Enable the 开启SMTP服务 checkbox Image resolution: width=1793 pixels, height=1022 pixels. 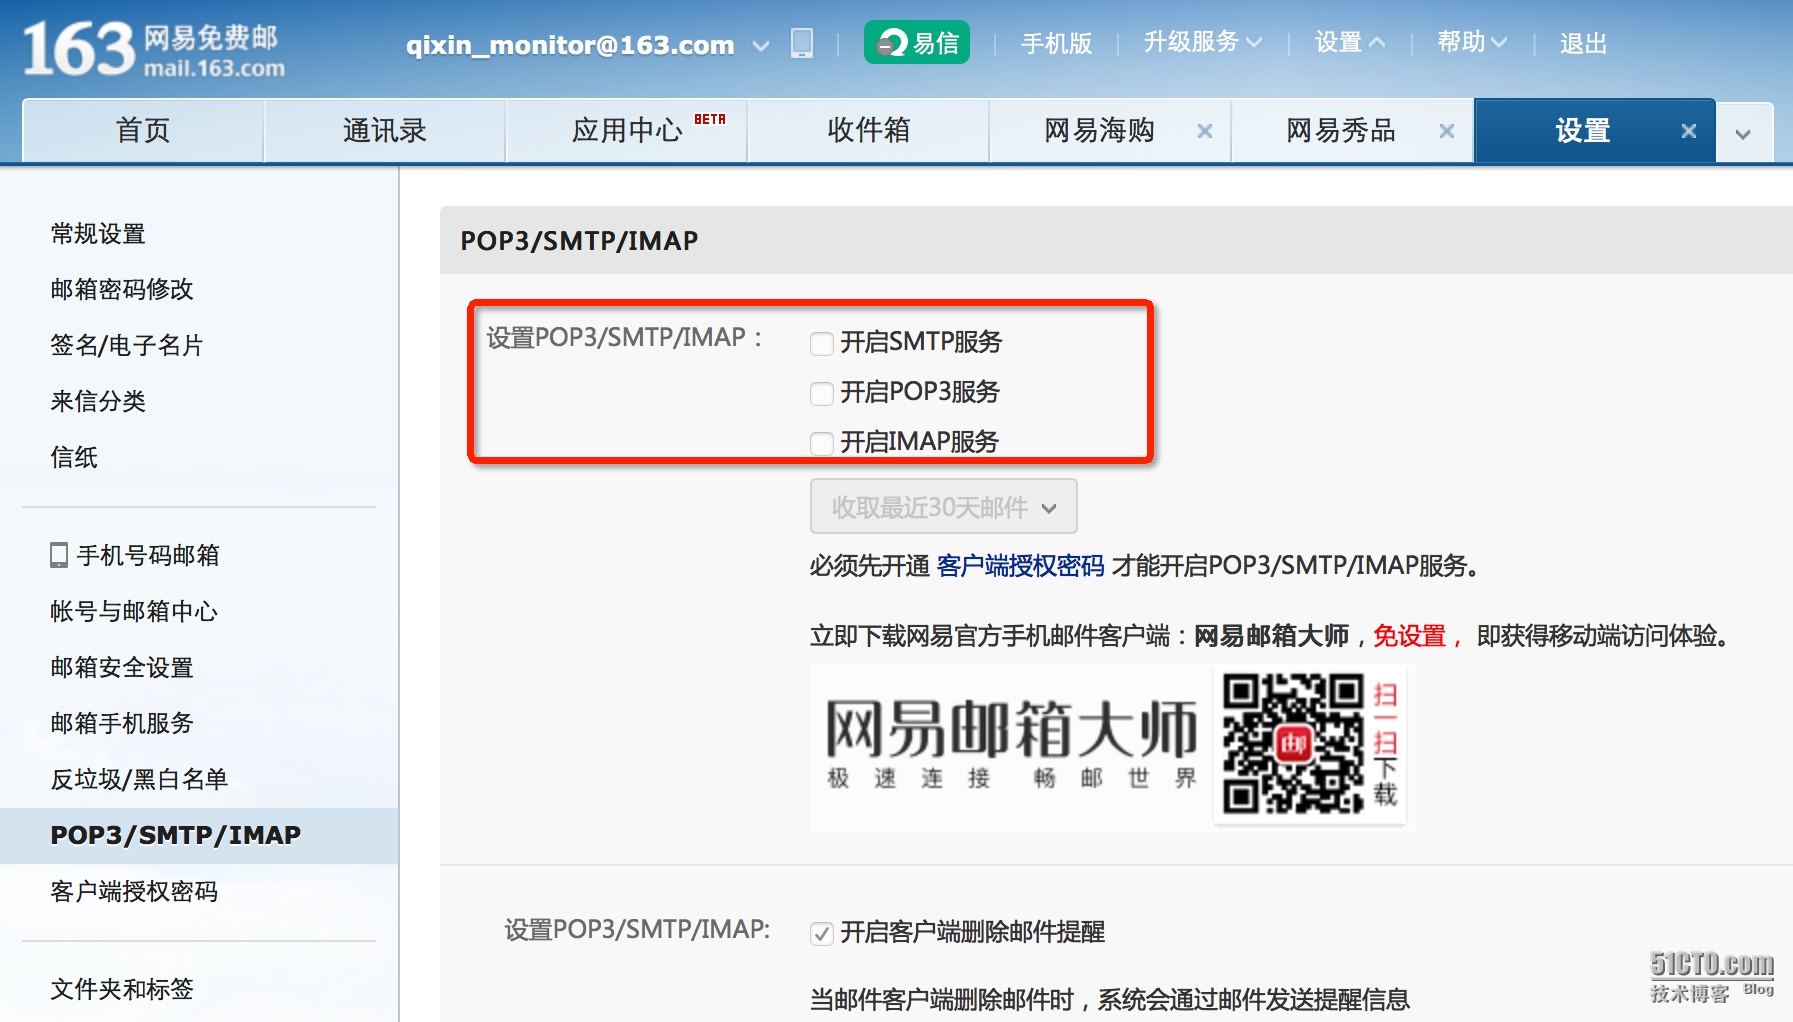point(822,344)
